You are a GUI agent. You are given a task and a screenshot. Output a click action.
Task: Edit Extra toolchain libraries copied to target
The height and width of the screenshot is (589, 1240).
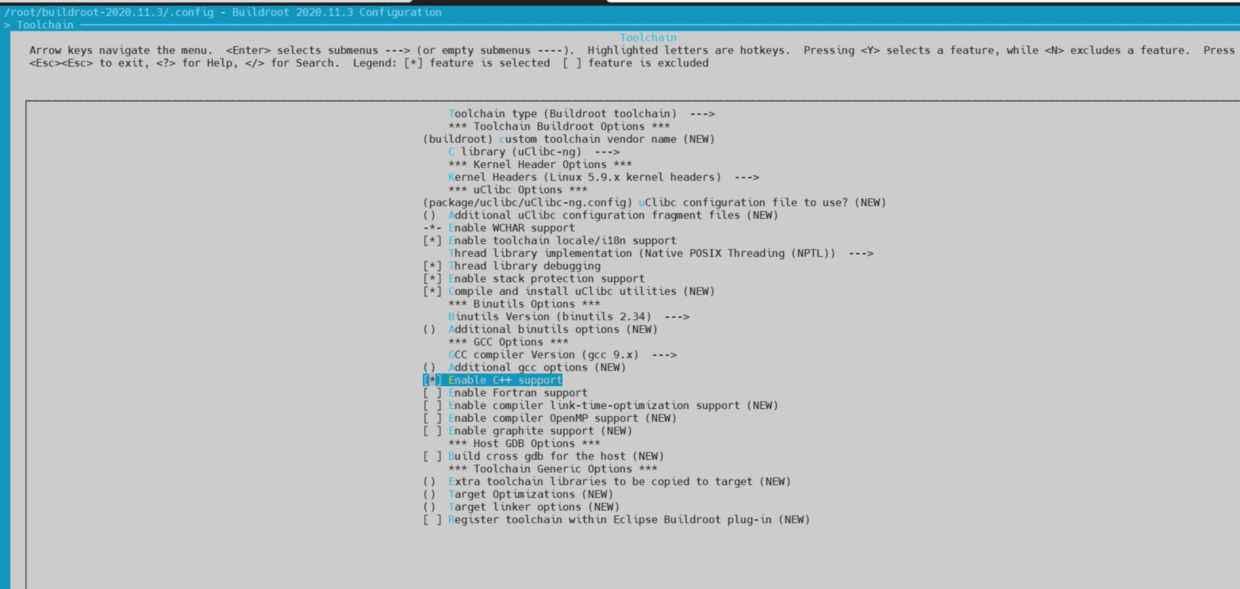(607, 481)
